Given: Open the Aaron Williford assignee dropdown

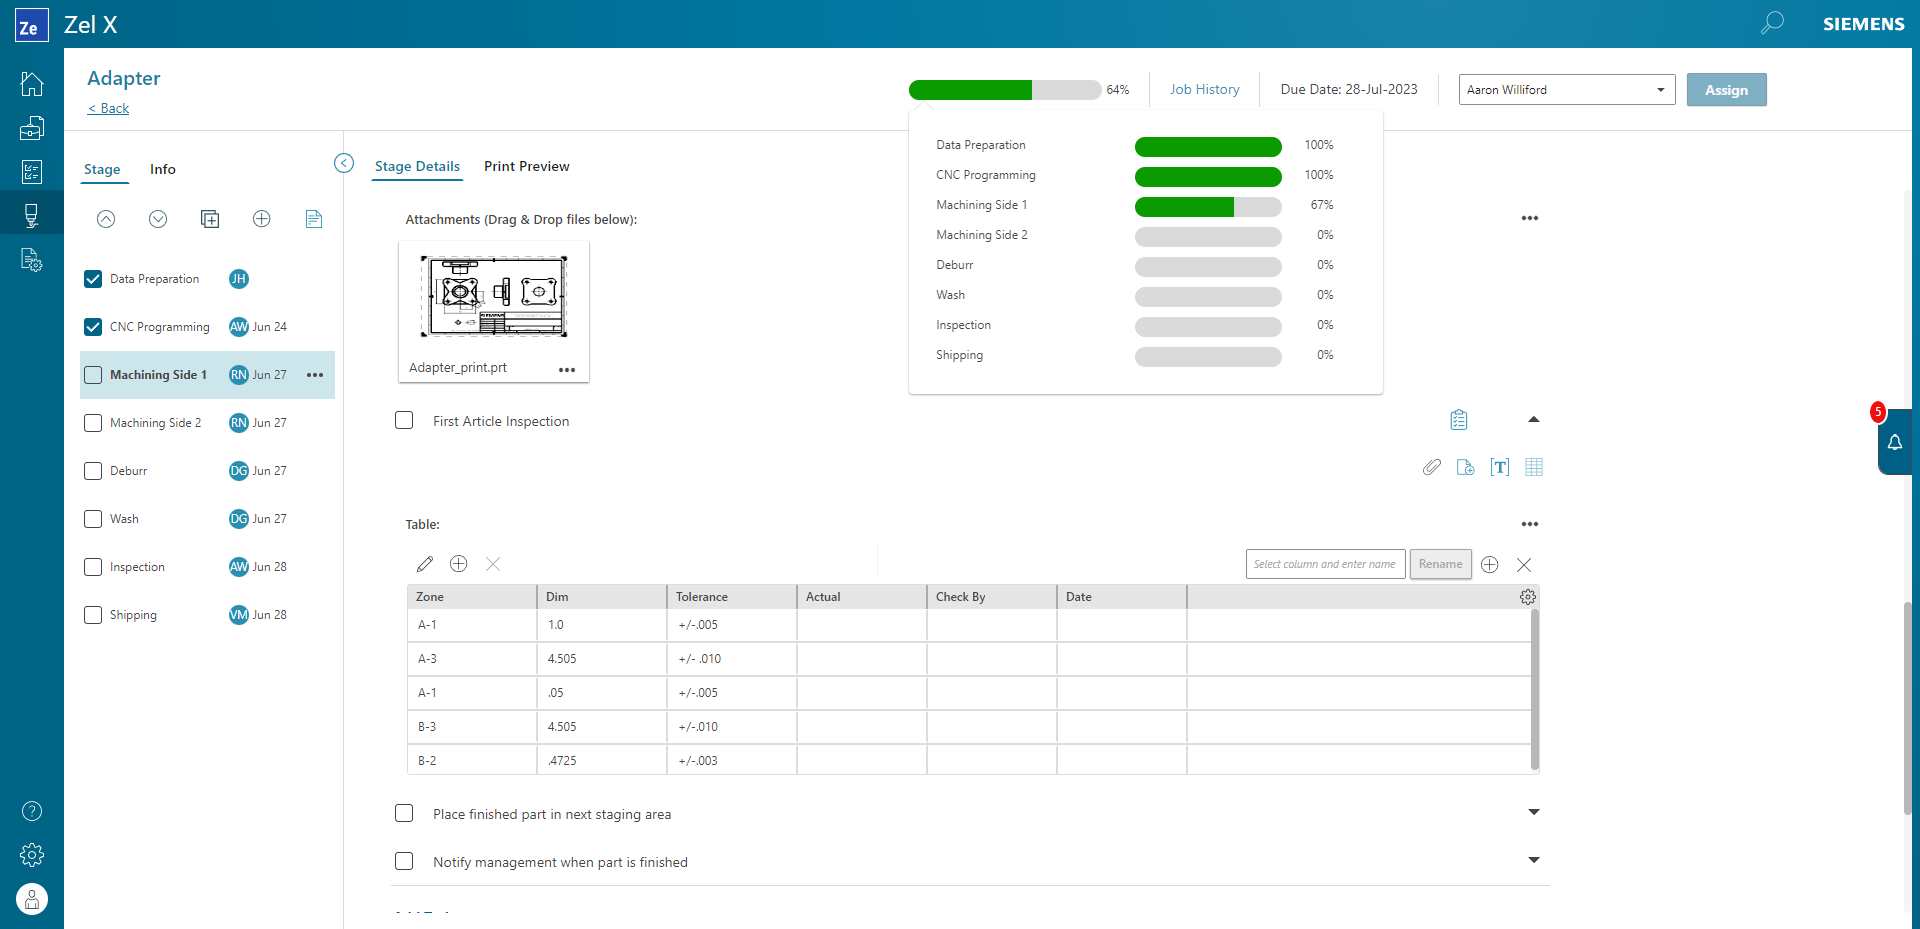Looking at the screenshot, I should point(1566,90).
